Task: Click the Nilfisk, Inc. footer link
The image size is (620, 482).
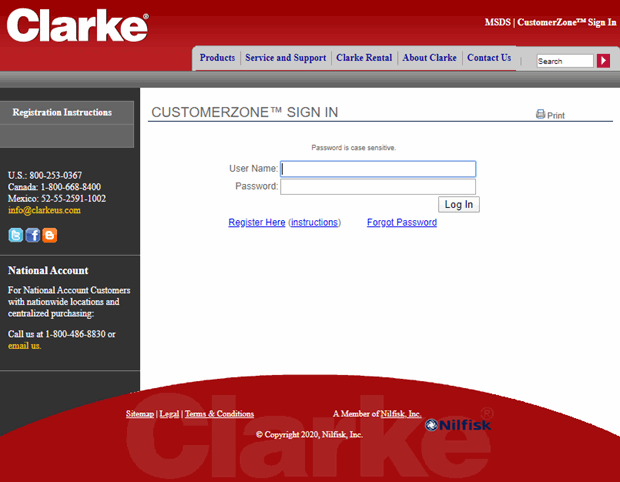Action: pos(401,414)
